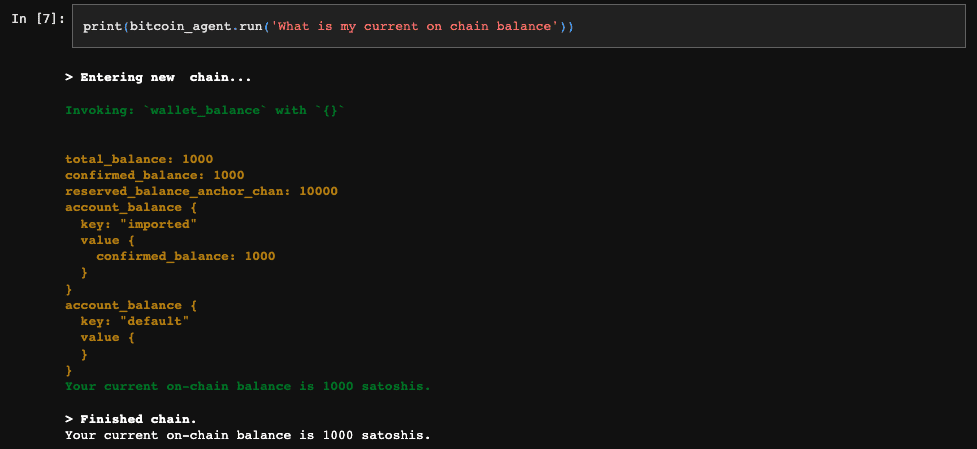Viewport: 977px width, 449px height.
Task: Click the white final balance output line
Action: (248, 435)
